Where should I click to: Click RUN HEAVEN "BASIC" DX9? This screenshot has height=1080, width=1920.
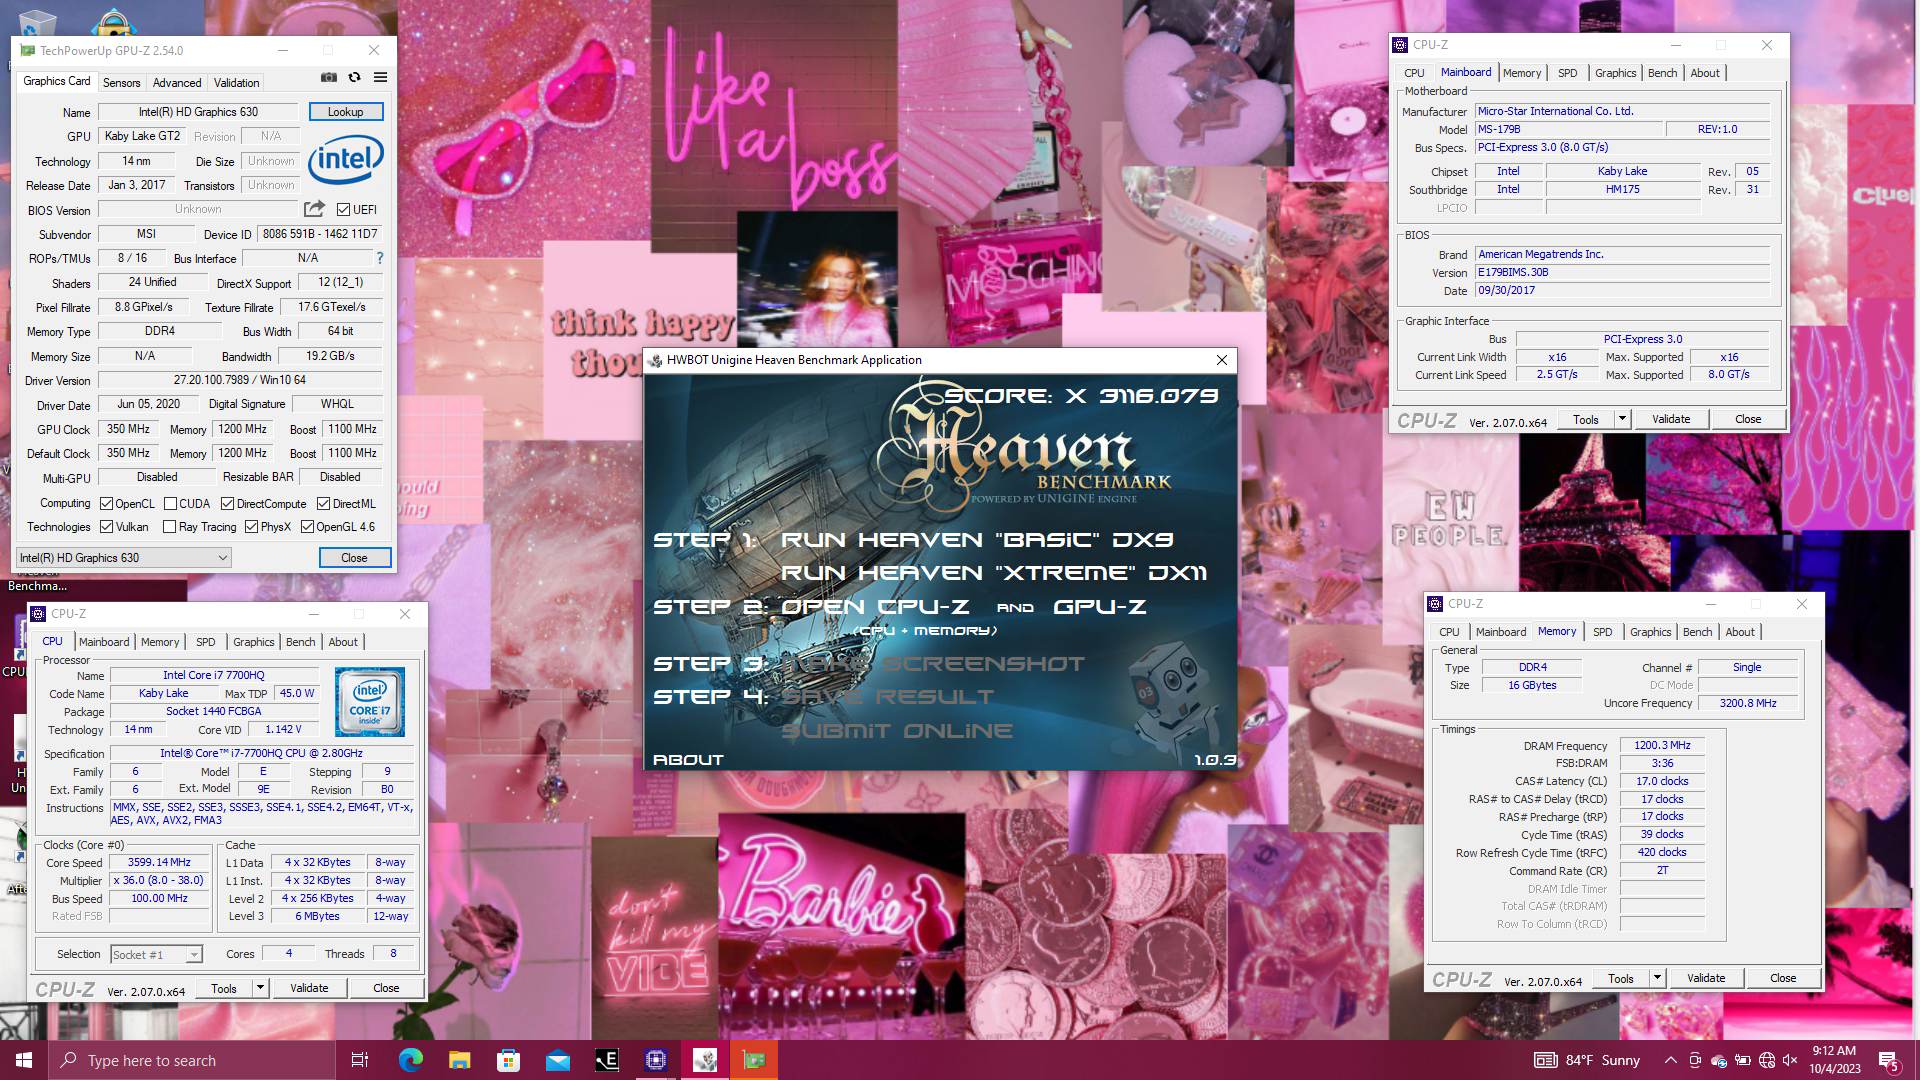(x=976, y=540)
